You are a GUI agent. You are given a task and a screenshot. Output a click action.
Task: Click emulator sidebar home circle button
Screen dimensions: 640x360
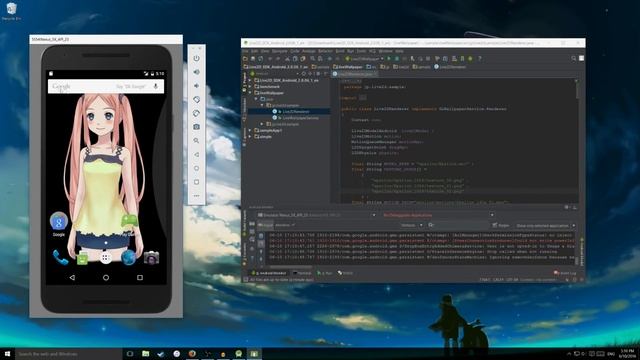(196, 168)
